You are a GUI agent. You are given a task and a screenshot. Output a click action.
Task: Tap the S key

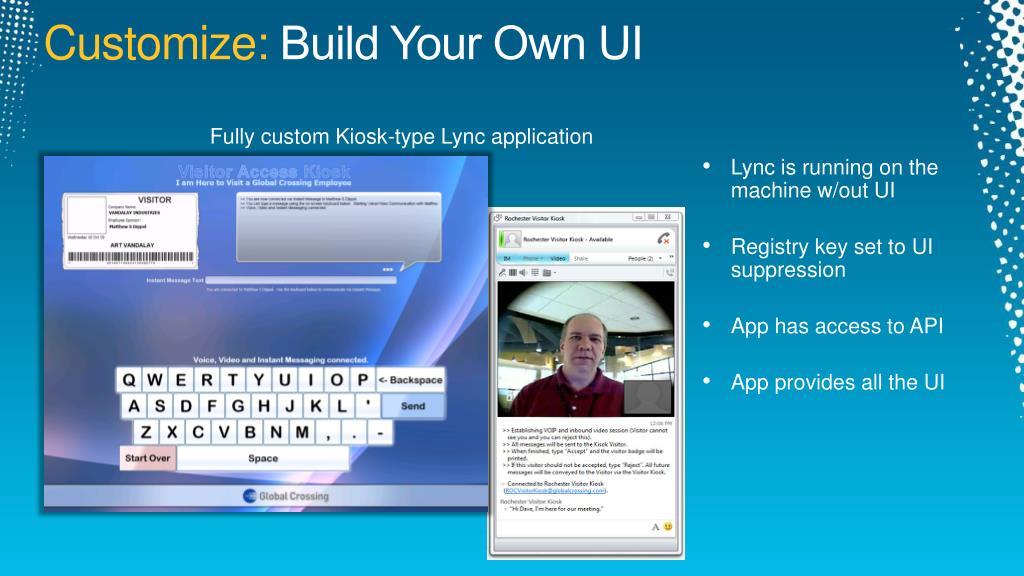click(x=160, y=406)
